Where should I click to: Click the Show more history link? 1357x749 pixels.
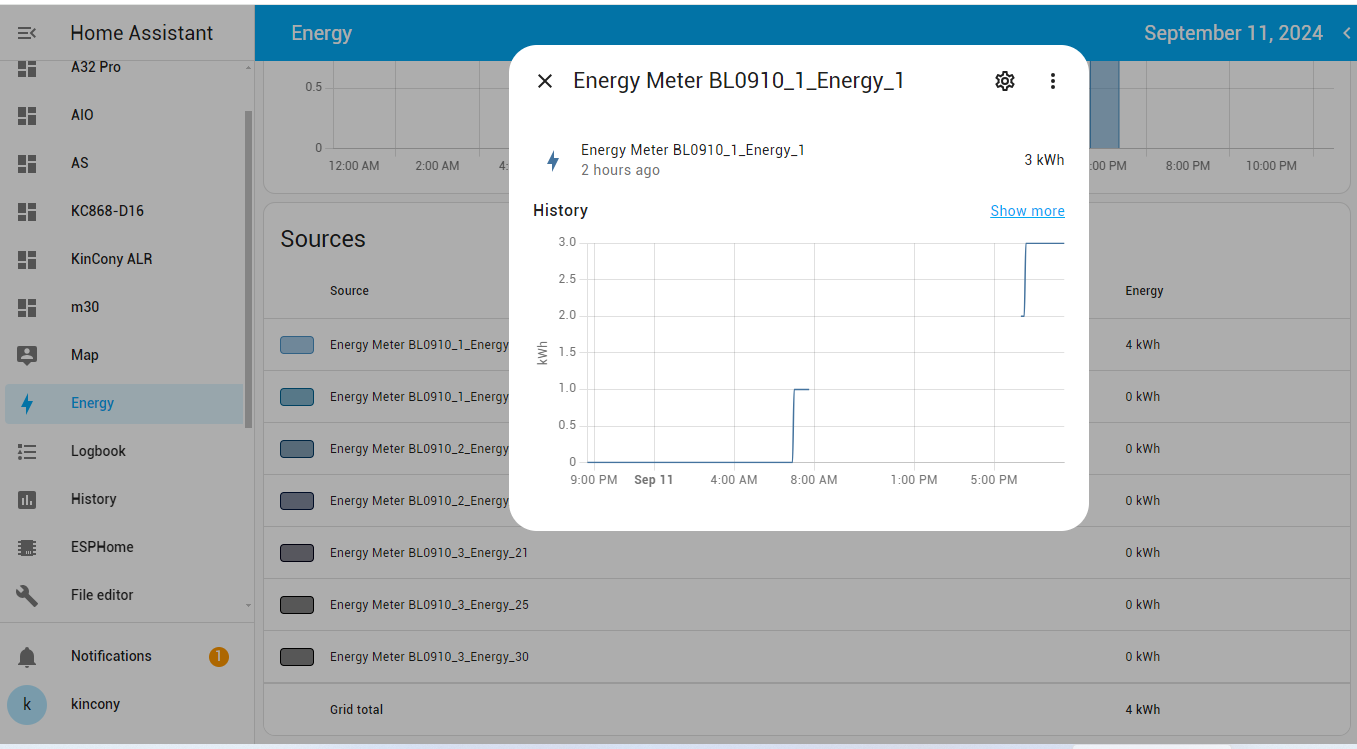point(1027,211)
